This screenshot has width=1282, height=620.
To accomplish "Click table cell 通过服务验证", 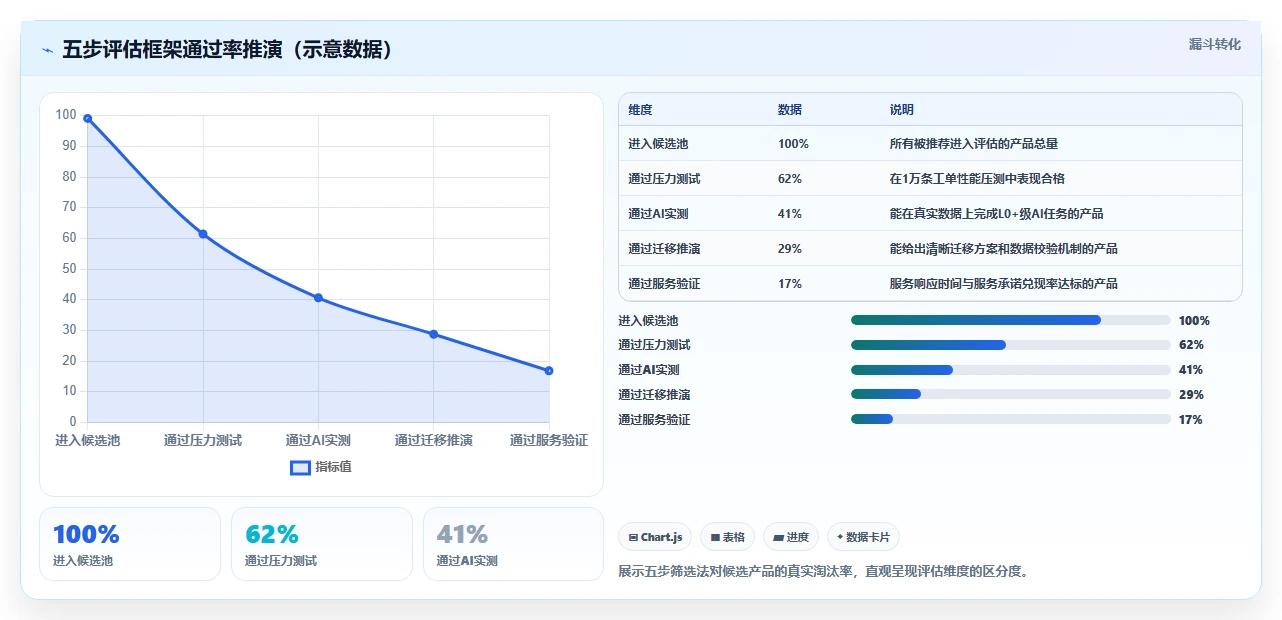I will tap(664, 284).
